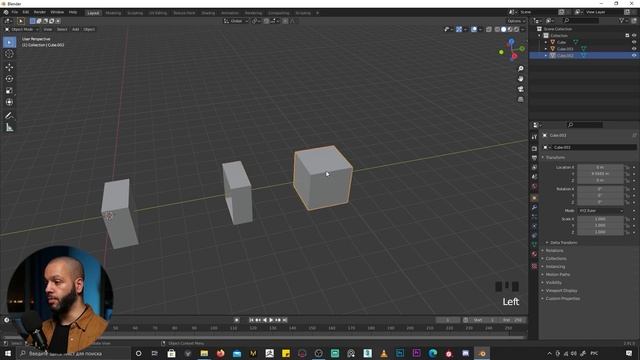Screen dimensions: 640x360
Task: Open the viewport Options dropdown
Action: (516, 21)
